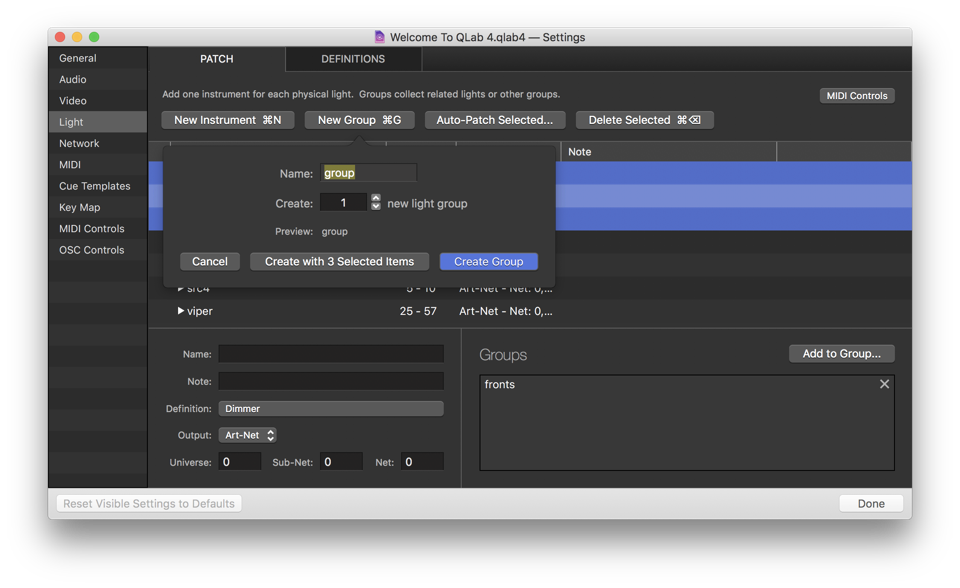Remove the fronts group with X icon
Viewport: 960px width, 588px height.
884,384
